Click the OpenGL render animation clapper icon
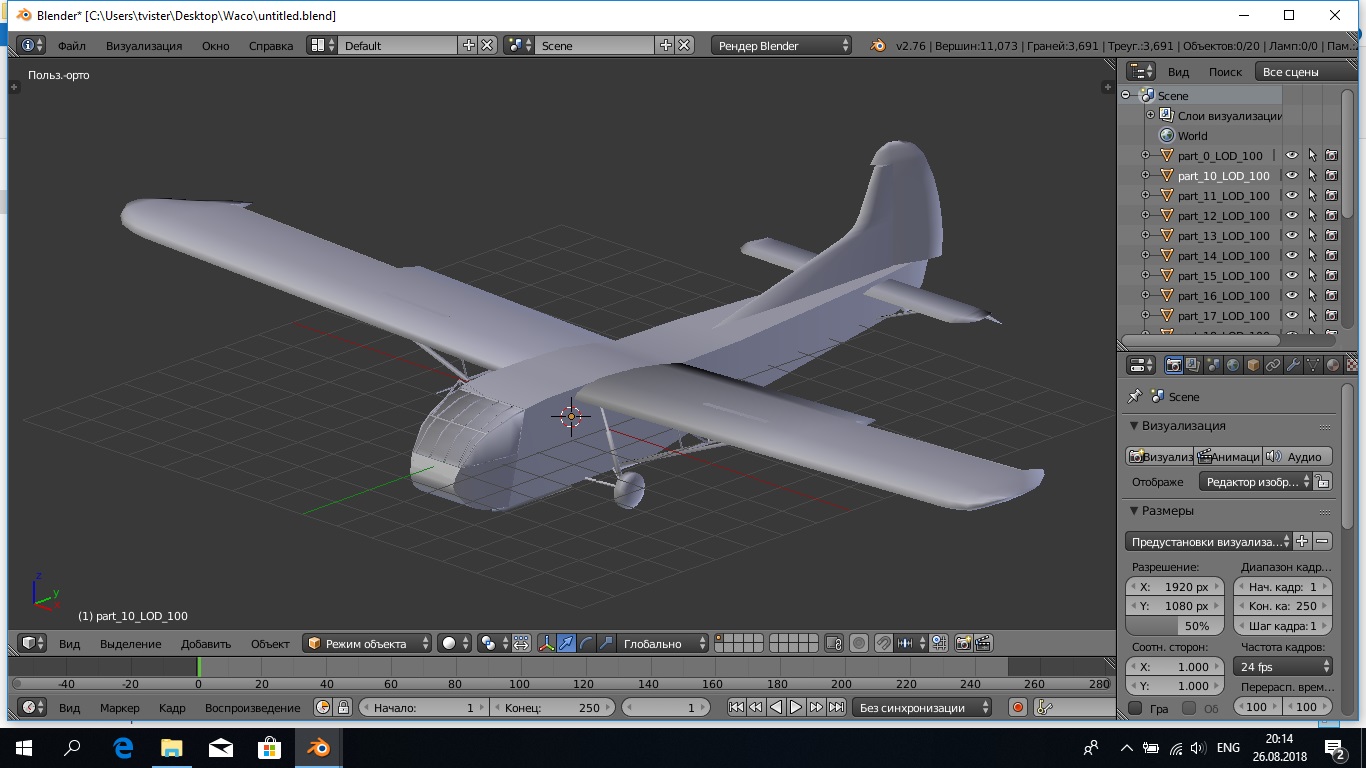The image size is (1366, 768). pos(984,643)
